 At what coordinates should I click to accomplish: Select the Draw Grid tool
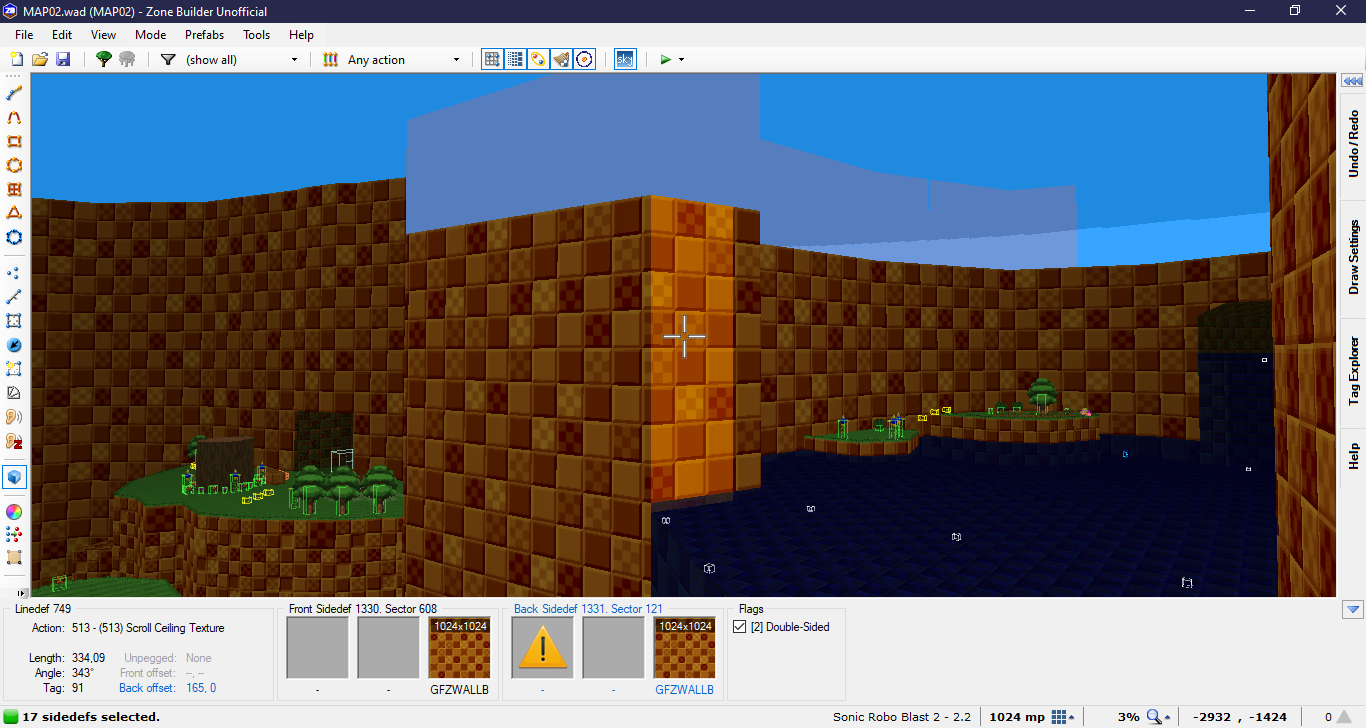click(14, 189)
